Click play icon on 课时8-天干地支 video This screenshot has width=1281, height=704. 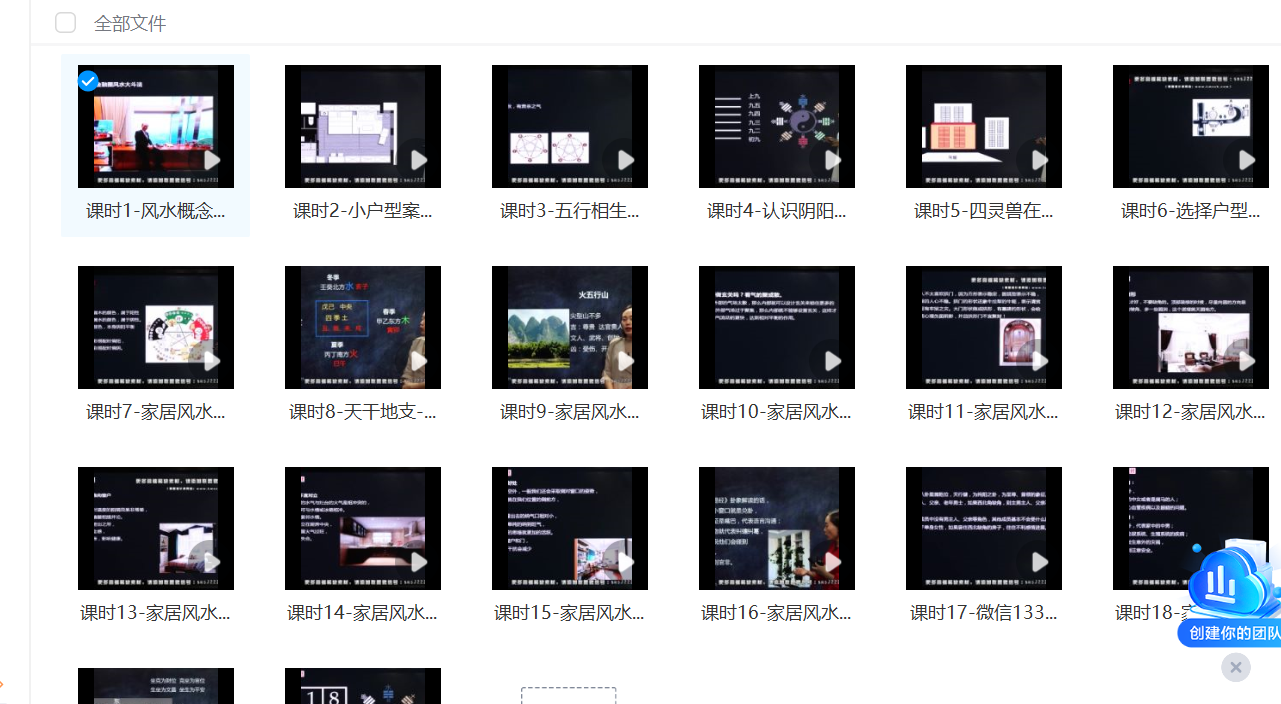click(419, 361)
